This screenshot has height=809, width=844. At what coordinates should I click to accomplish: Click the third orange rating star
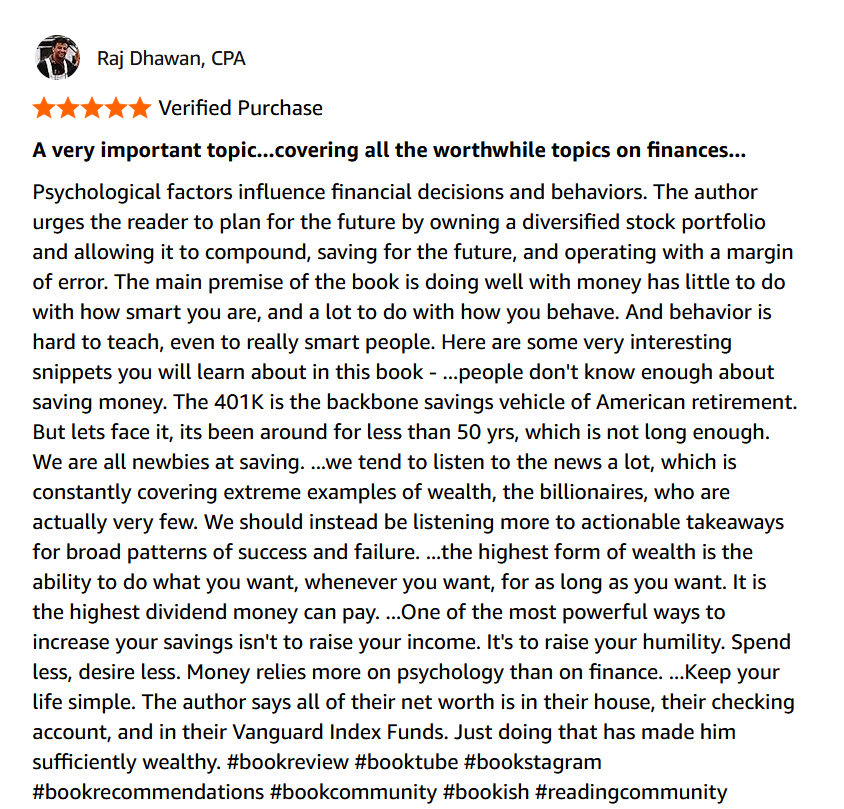coord(92,108)
